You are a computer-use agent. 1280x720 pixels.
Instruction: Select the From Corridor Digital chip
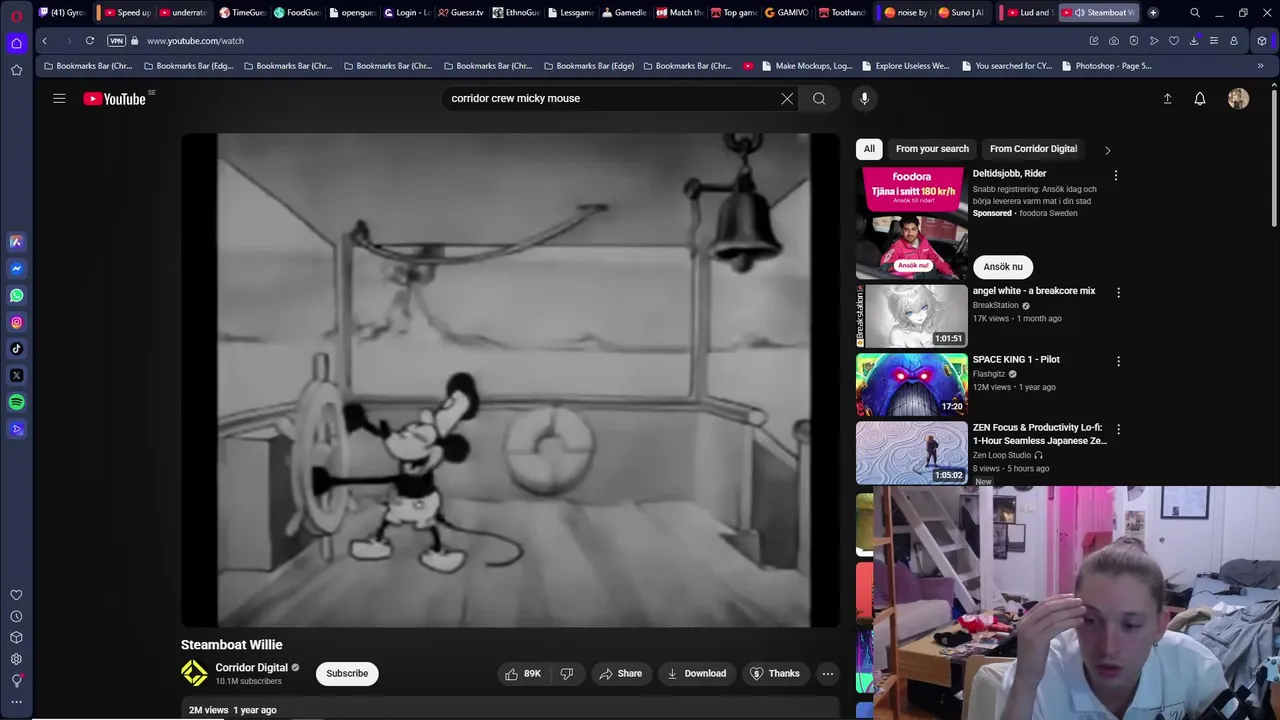[1033, 149]
